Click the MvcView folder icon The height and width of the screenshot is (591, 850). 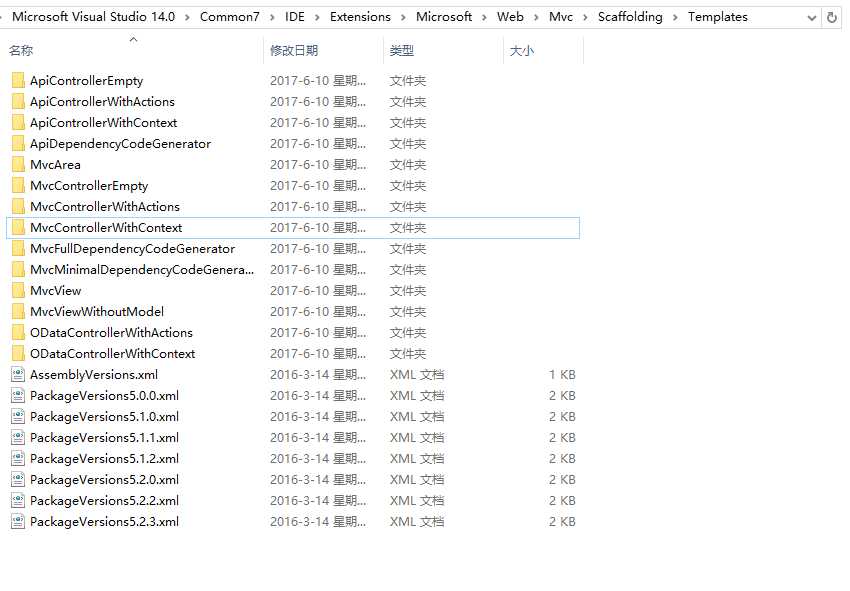click(x=18, y=291)
